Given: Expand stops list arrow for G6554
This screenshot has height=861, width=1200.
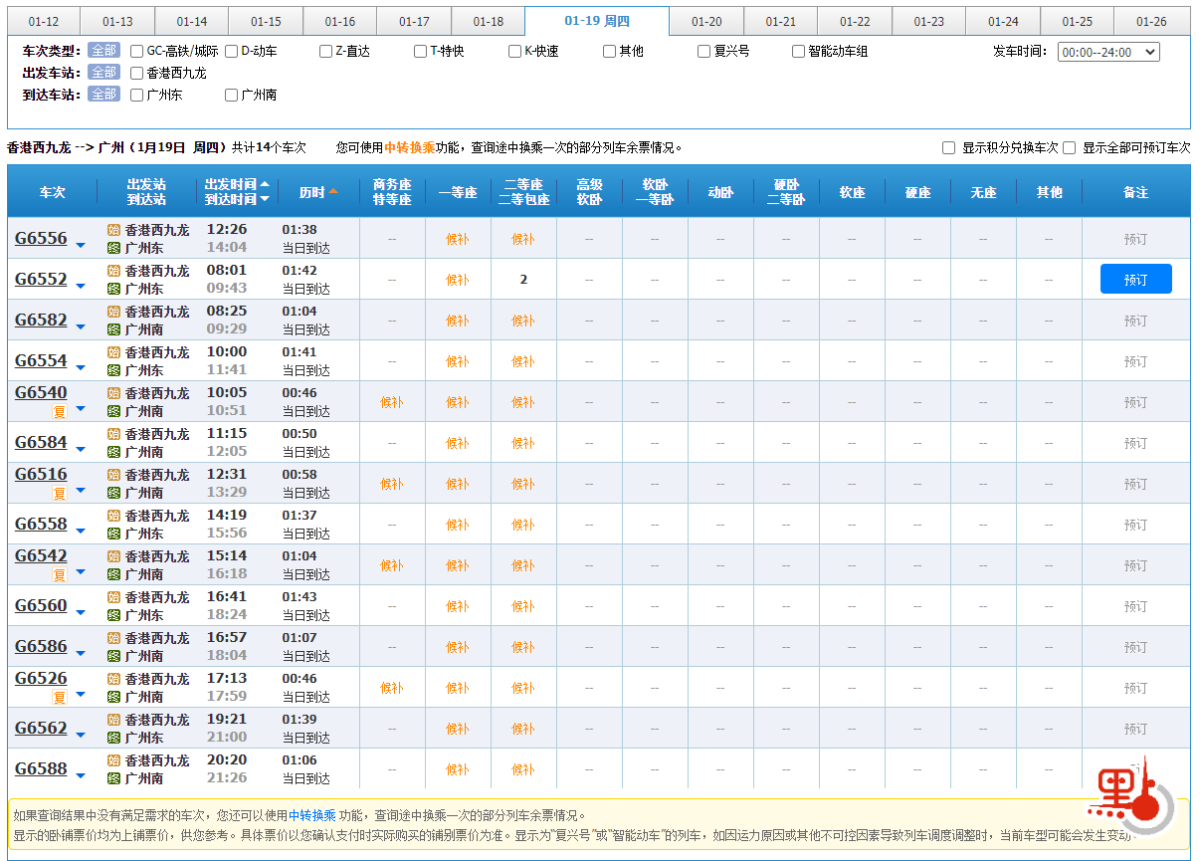Looking at the screenshot, I should [81, 370].
